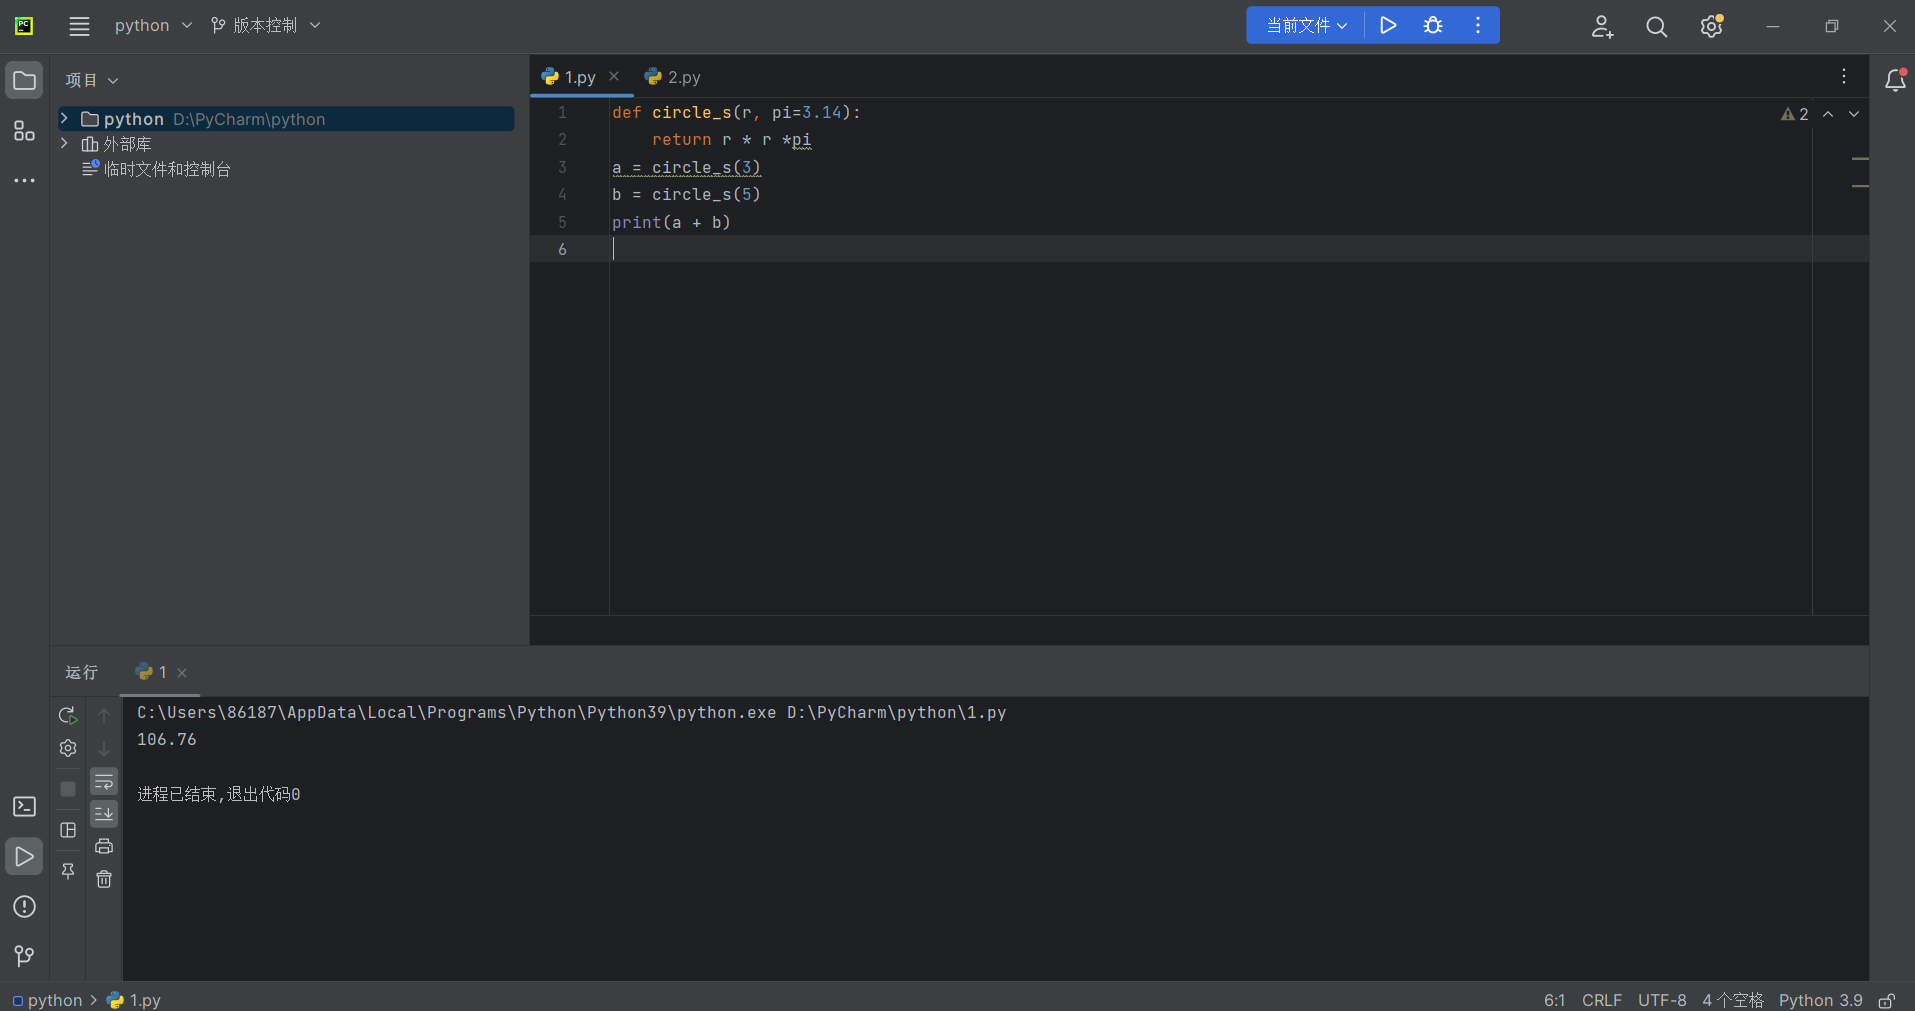The image size is (1915, 1011).
Task: Click the stop process square button
Action: tap(68, 789)
